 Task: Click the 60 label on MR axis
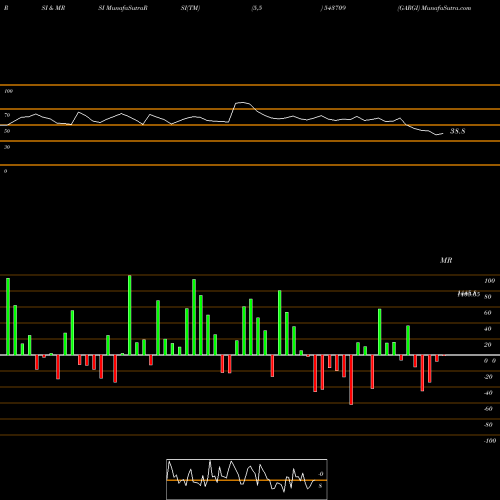point(488,313)
